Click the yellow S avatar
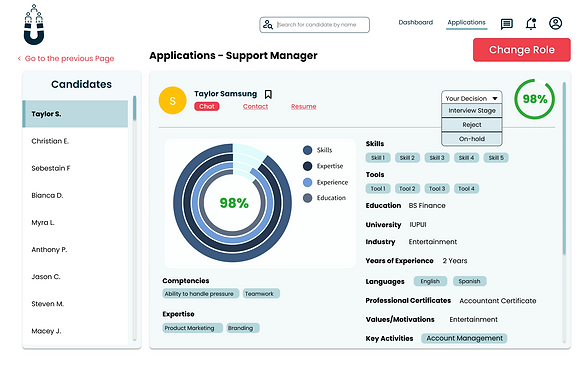 click(173, 100)
